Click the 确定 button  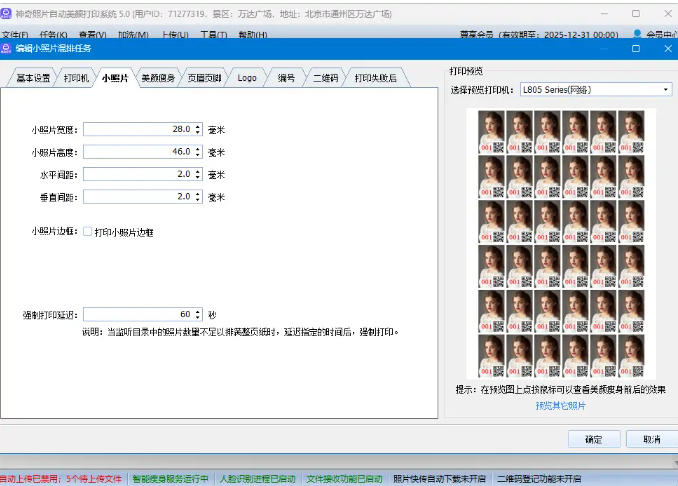[x=593, y=439]
